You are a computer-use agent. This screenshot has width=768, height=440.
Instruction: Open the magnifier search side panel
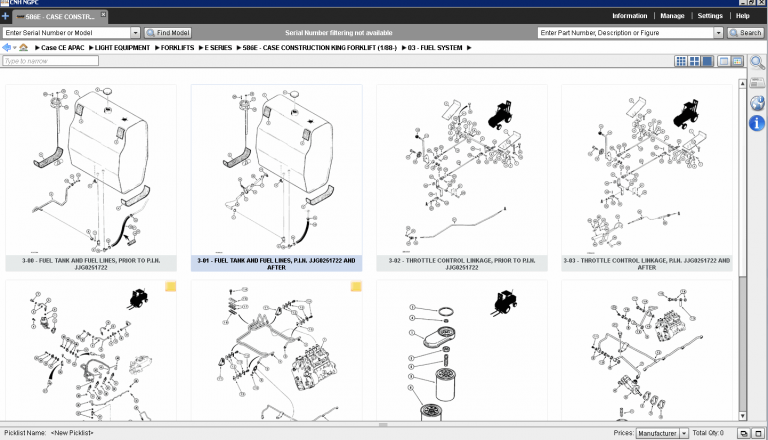click(757, 62)
